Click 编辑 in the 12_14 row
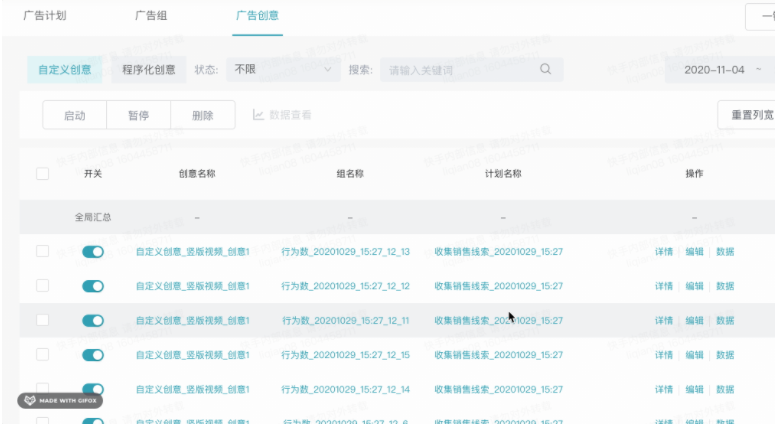 [694, 389]
